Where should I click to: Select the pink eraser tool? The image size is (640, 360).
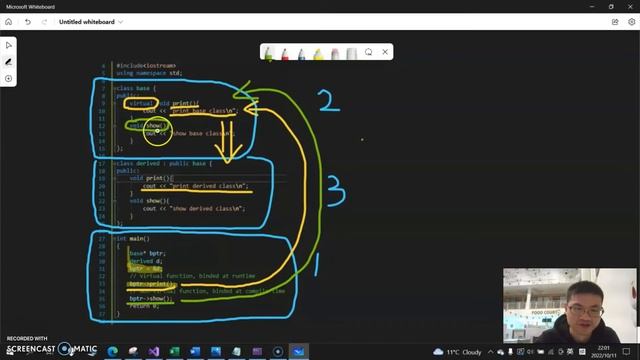pyautogui.click(x=335, y=53)
